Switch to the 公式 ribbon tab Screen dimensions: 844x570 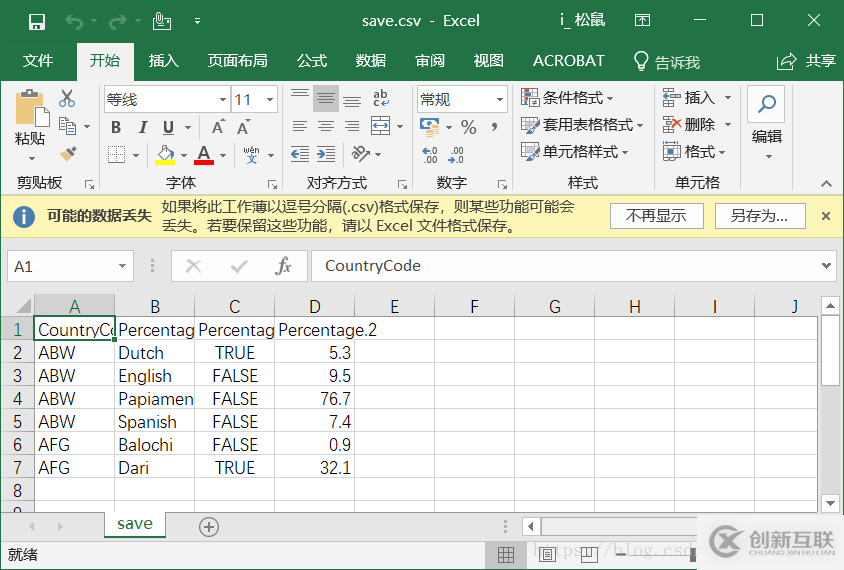pyautogui.click(x=311, y=61)
